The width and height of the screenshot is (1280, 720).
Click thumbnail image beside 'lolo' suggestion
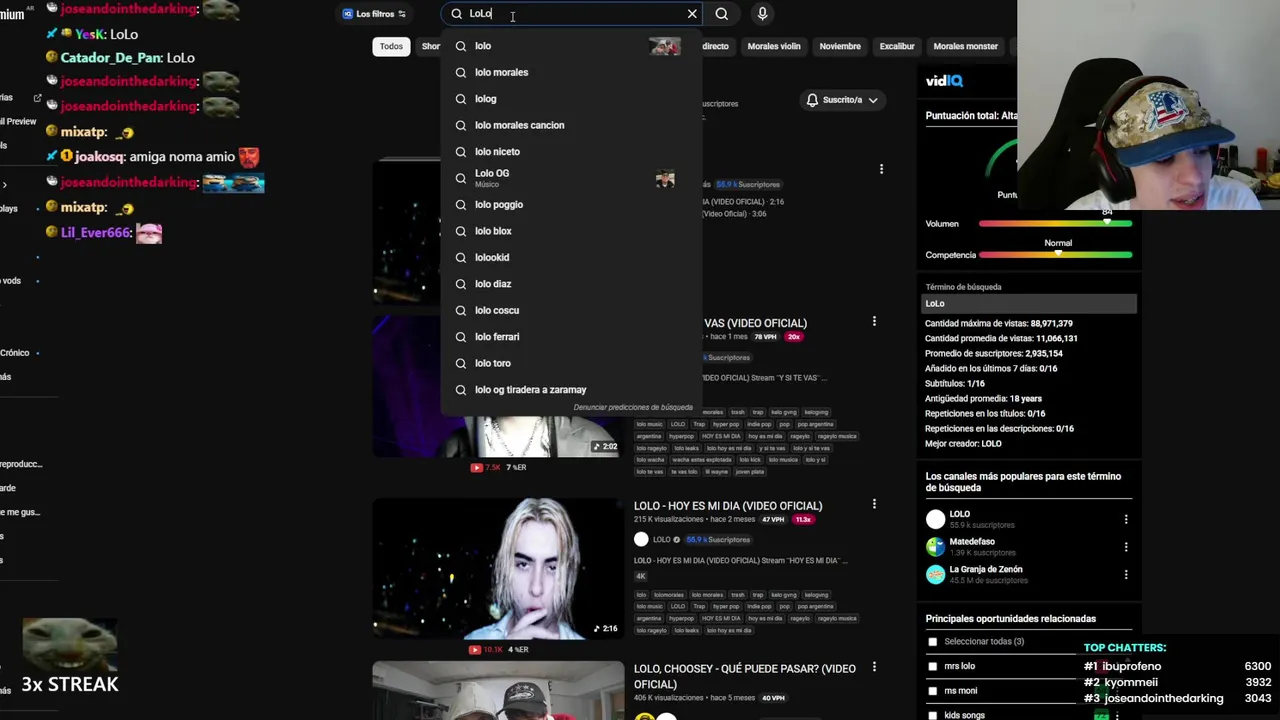pos(665,46)
